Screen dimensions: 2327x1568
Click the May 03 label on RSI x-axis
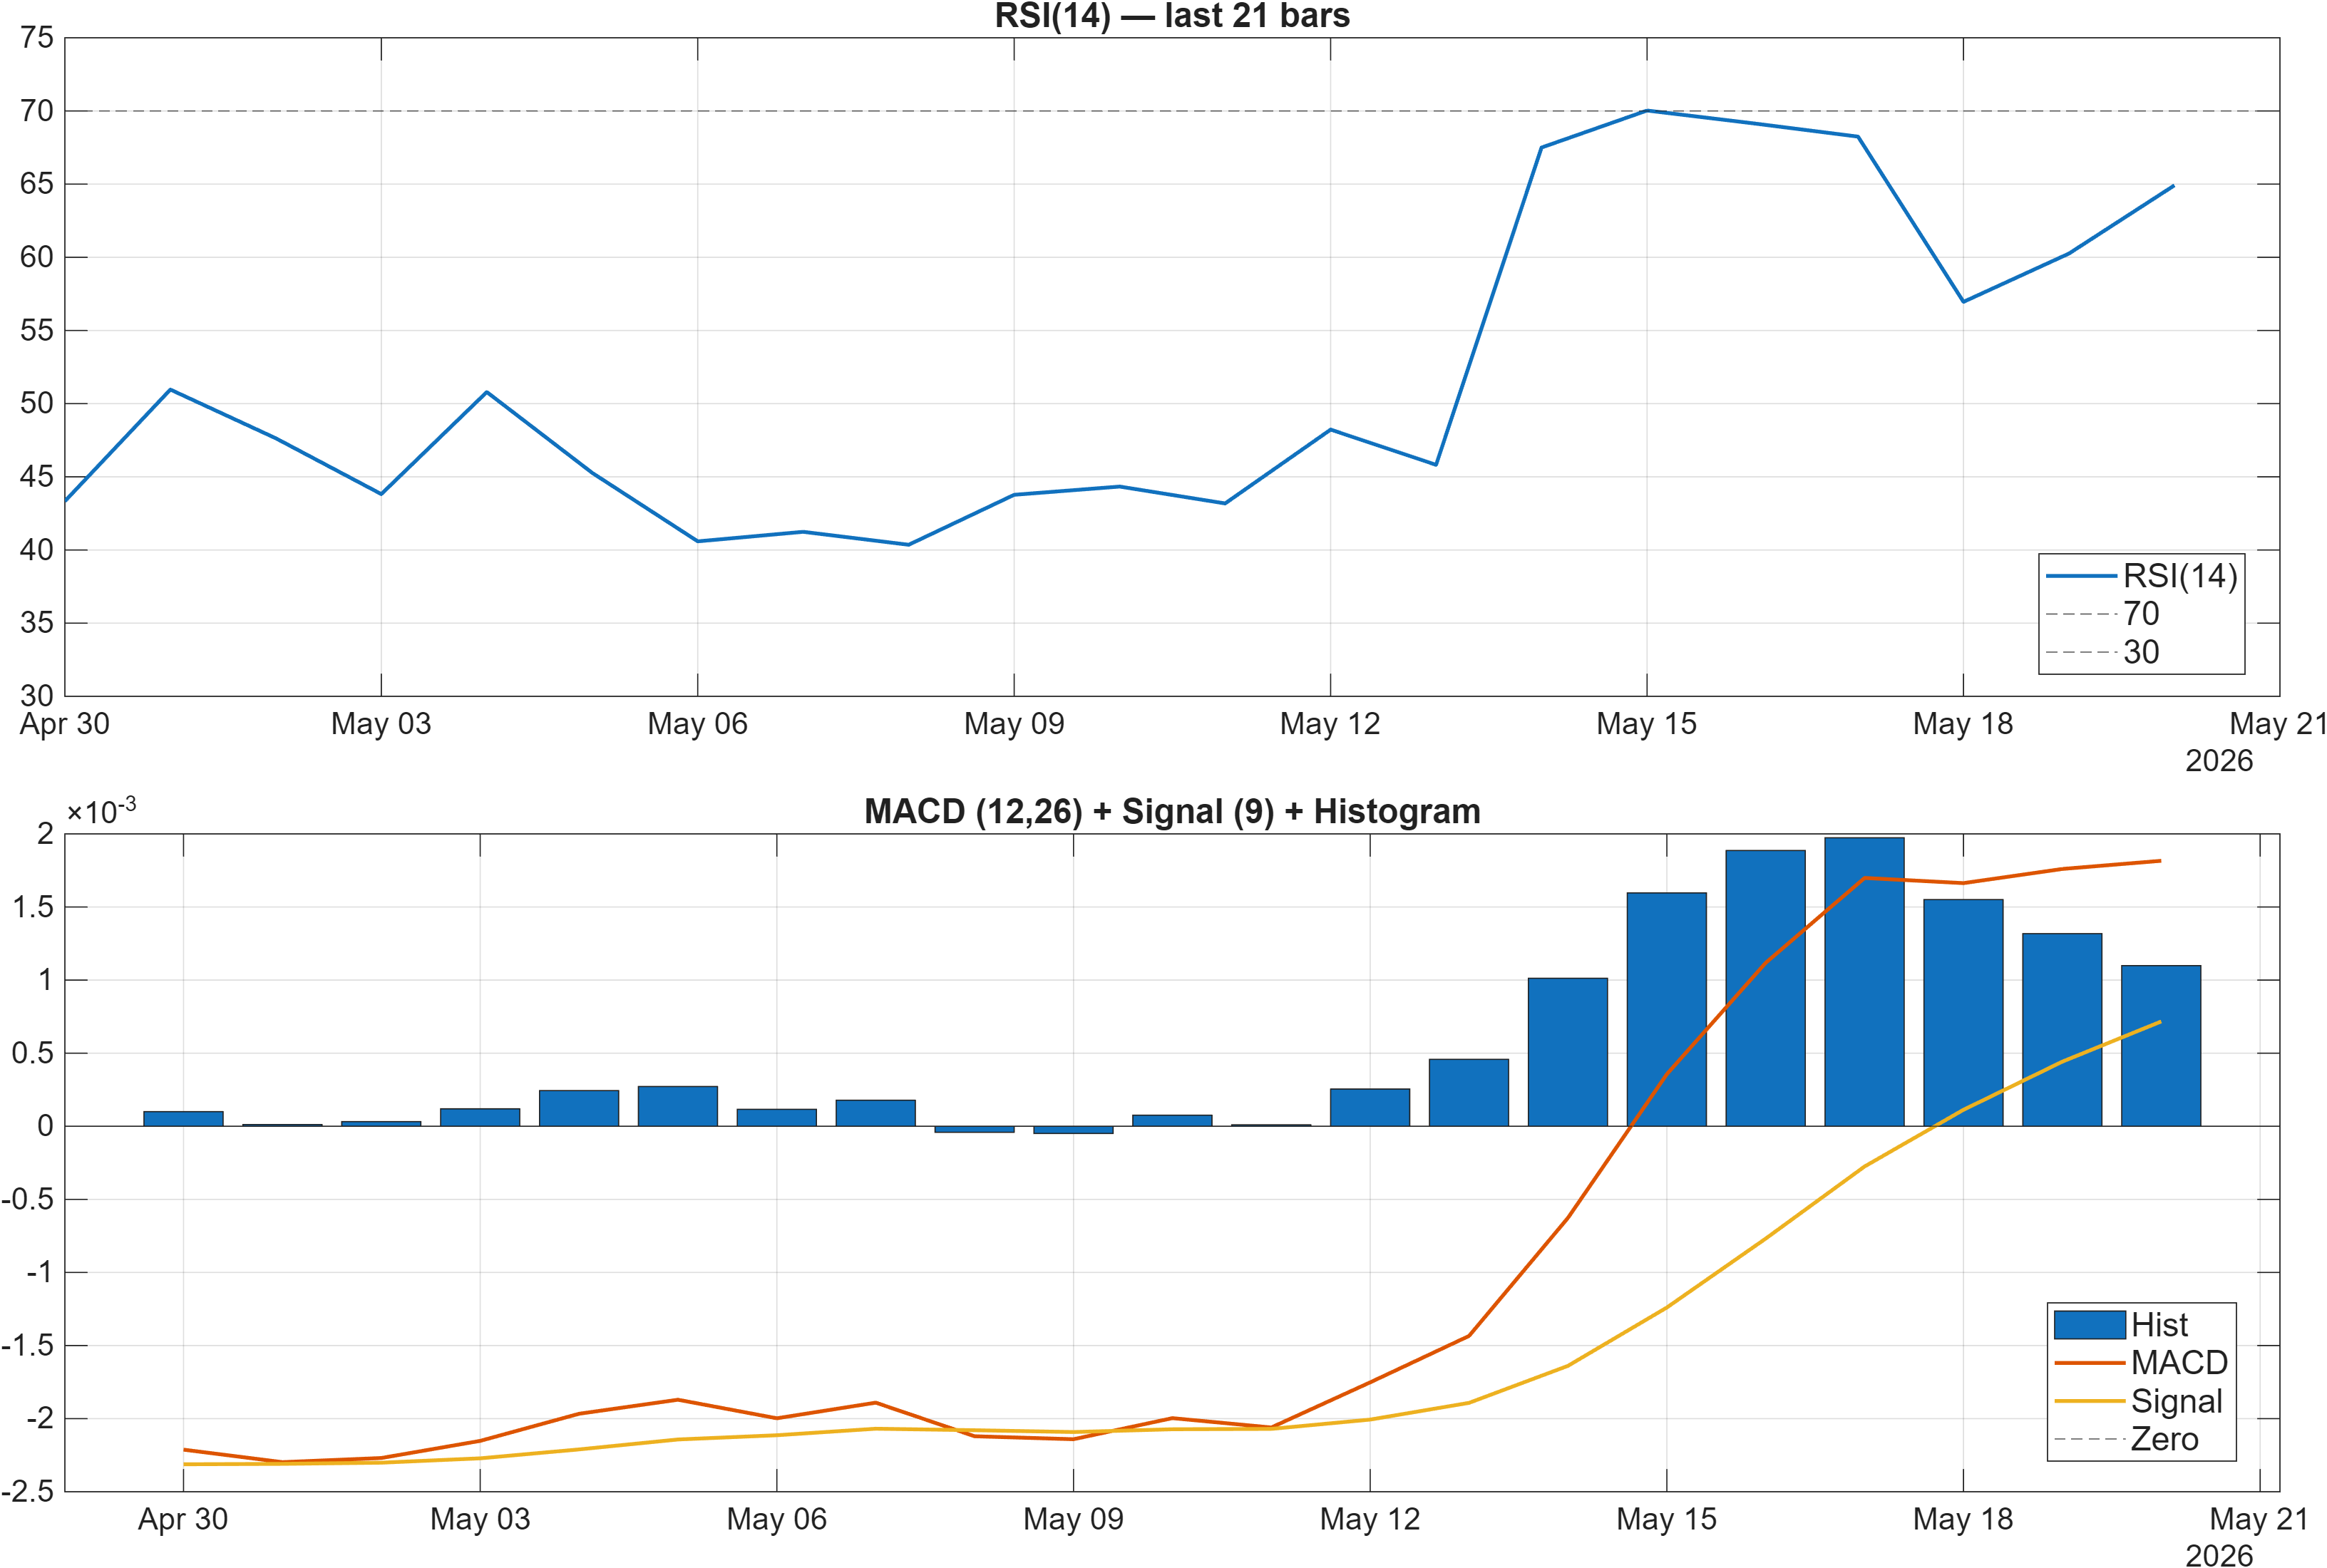click(381, 724)
